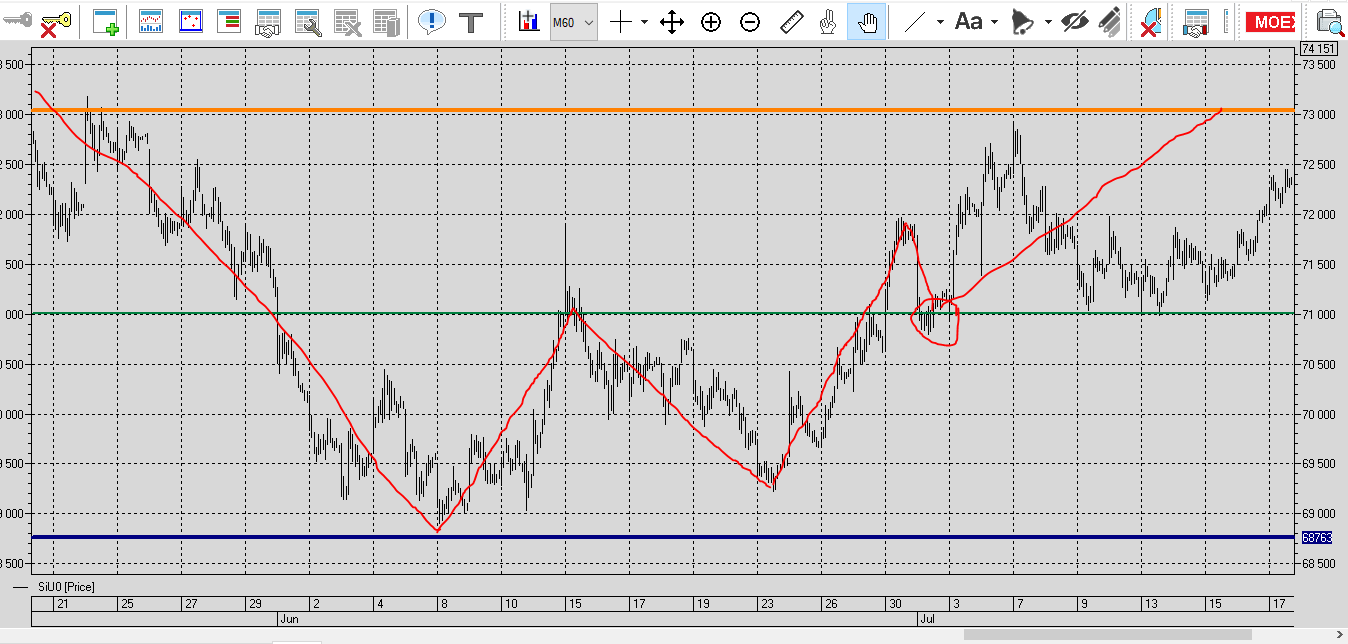
Task: Open the M60 timeframe dropdown
Action: pos(573,22)
